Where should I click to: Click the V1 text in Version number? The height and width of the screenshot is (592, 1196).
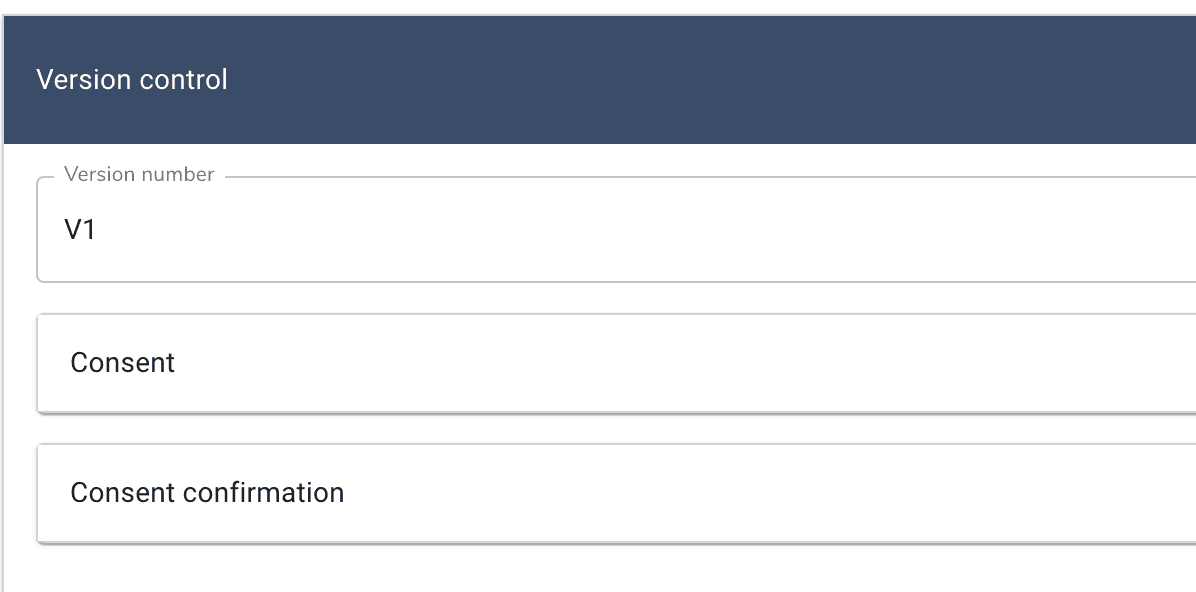pyautogui.click(x=80, y=230)
